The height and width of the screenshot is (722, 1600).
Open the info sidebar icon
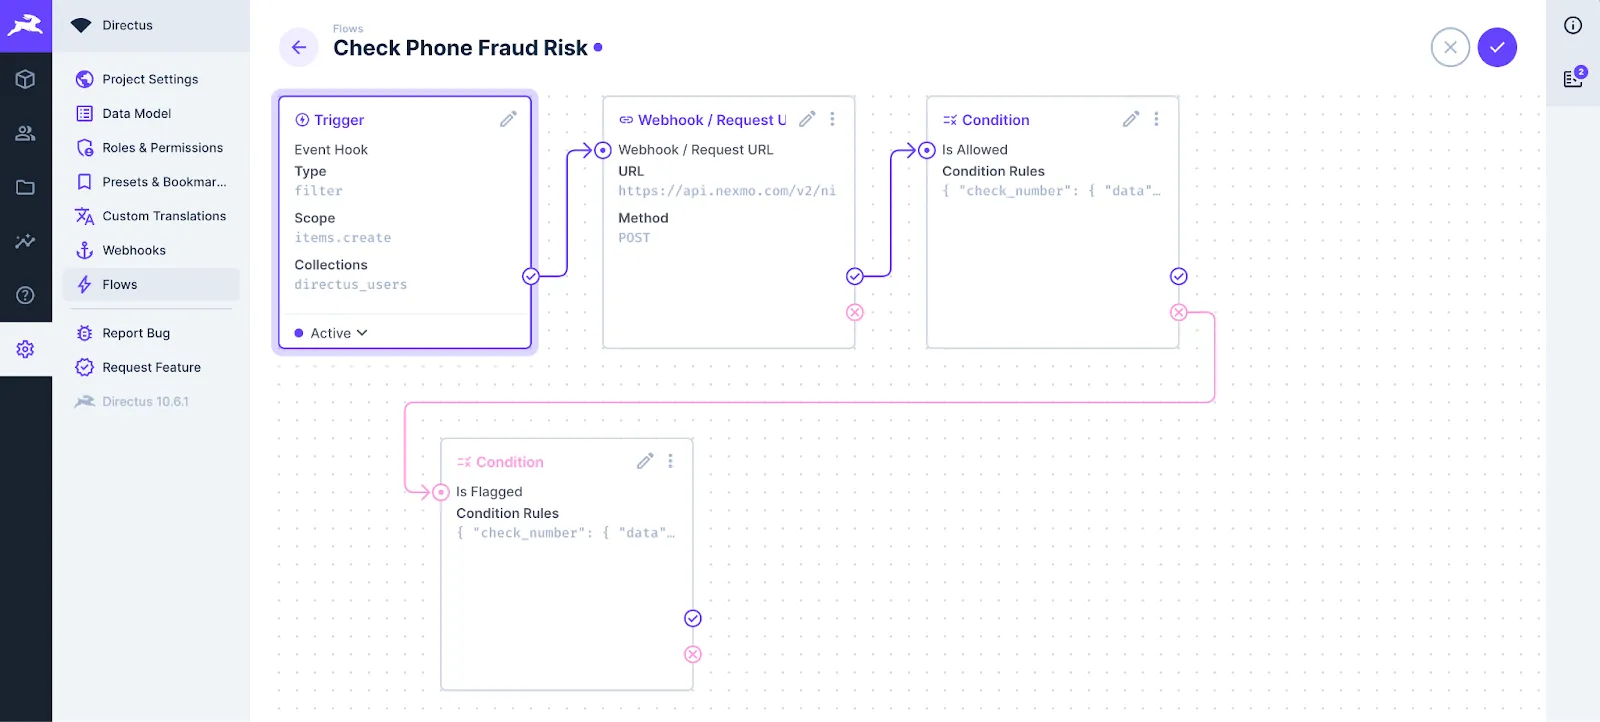click(1572, 25)
